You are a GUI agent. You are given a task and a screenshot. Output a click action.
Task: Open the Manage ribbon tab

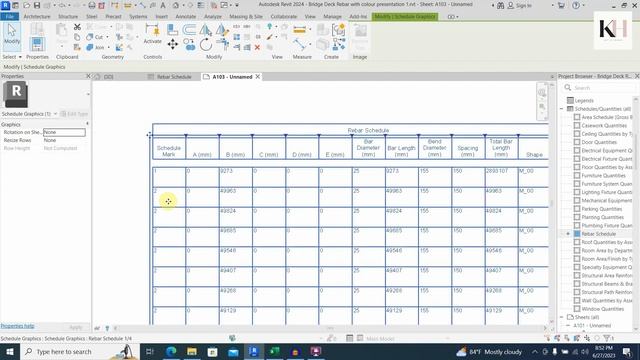coord(332,16)
